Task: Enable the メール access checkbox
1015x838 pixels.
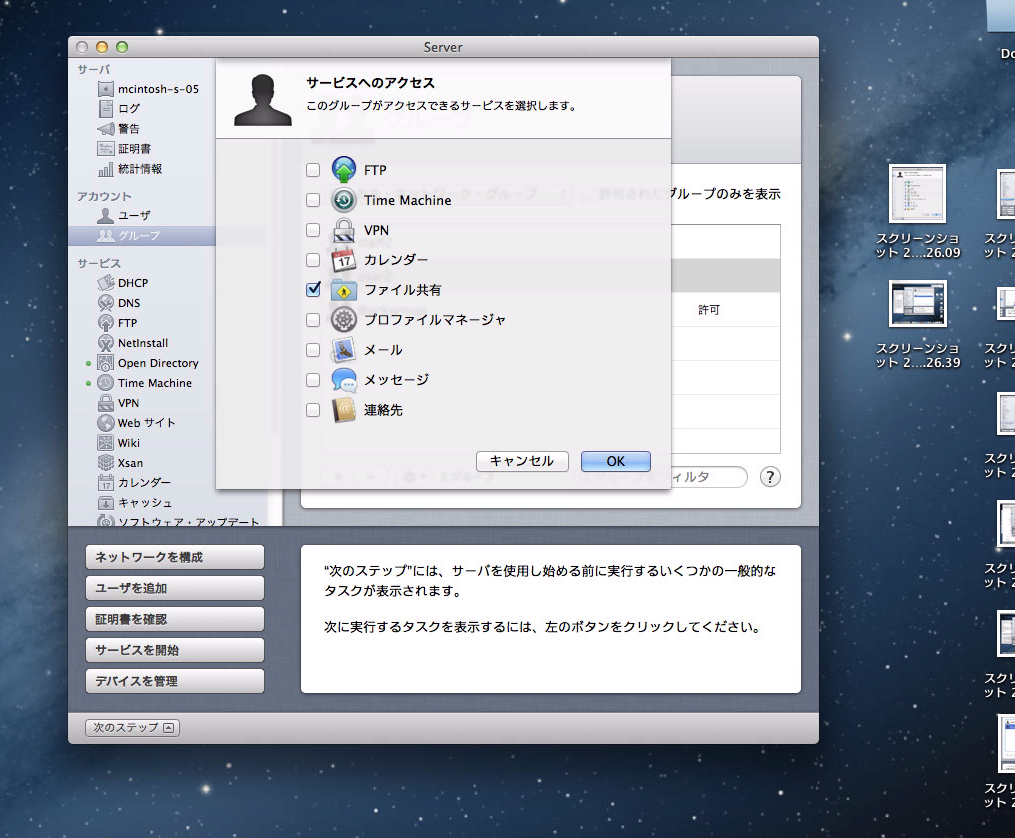Action: click(313, 350)
